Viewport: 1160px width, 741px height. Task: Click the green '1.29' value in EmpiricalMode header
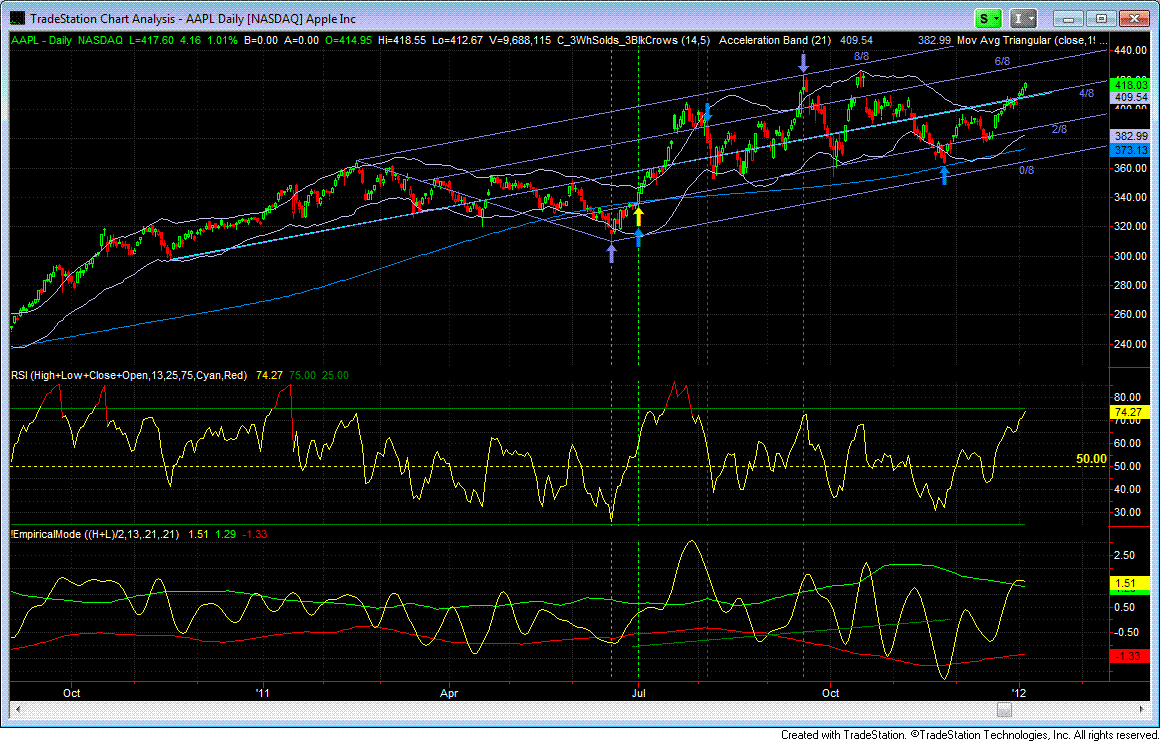224,534
